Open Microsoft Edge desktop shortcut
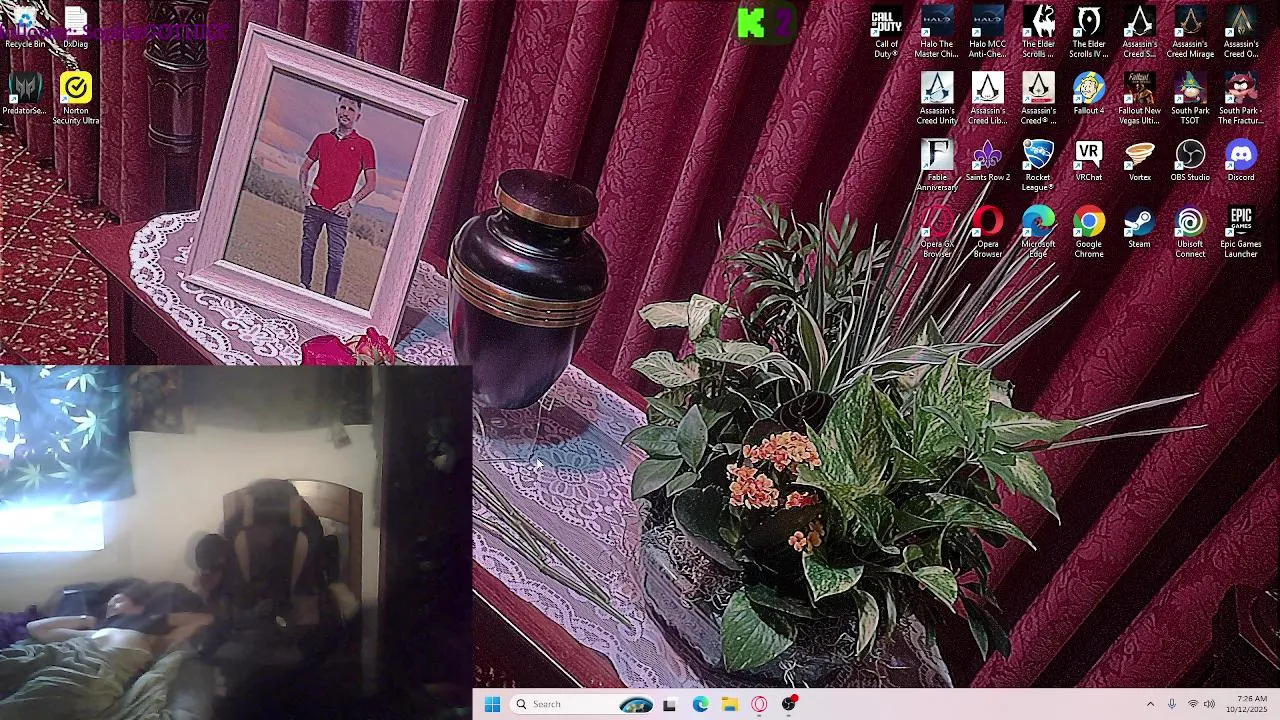The height and width of the screenshot is (720, 1280). click(x=1038, y=232)
